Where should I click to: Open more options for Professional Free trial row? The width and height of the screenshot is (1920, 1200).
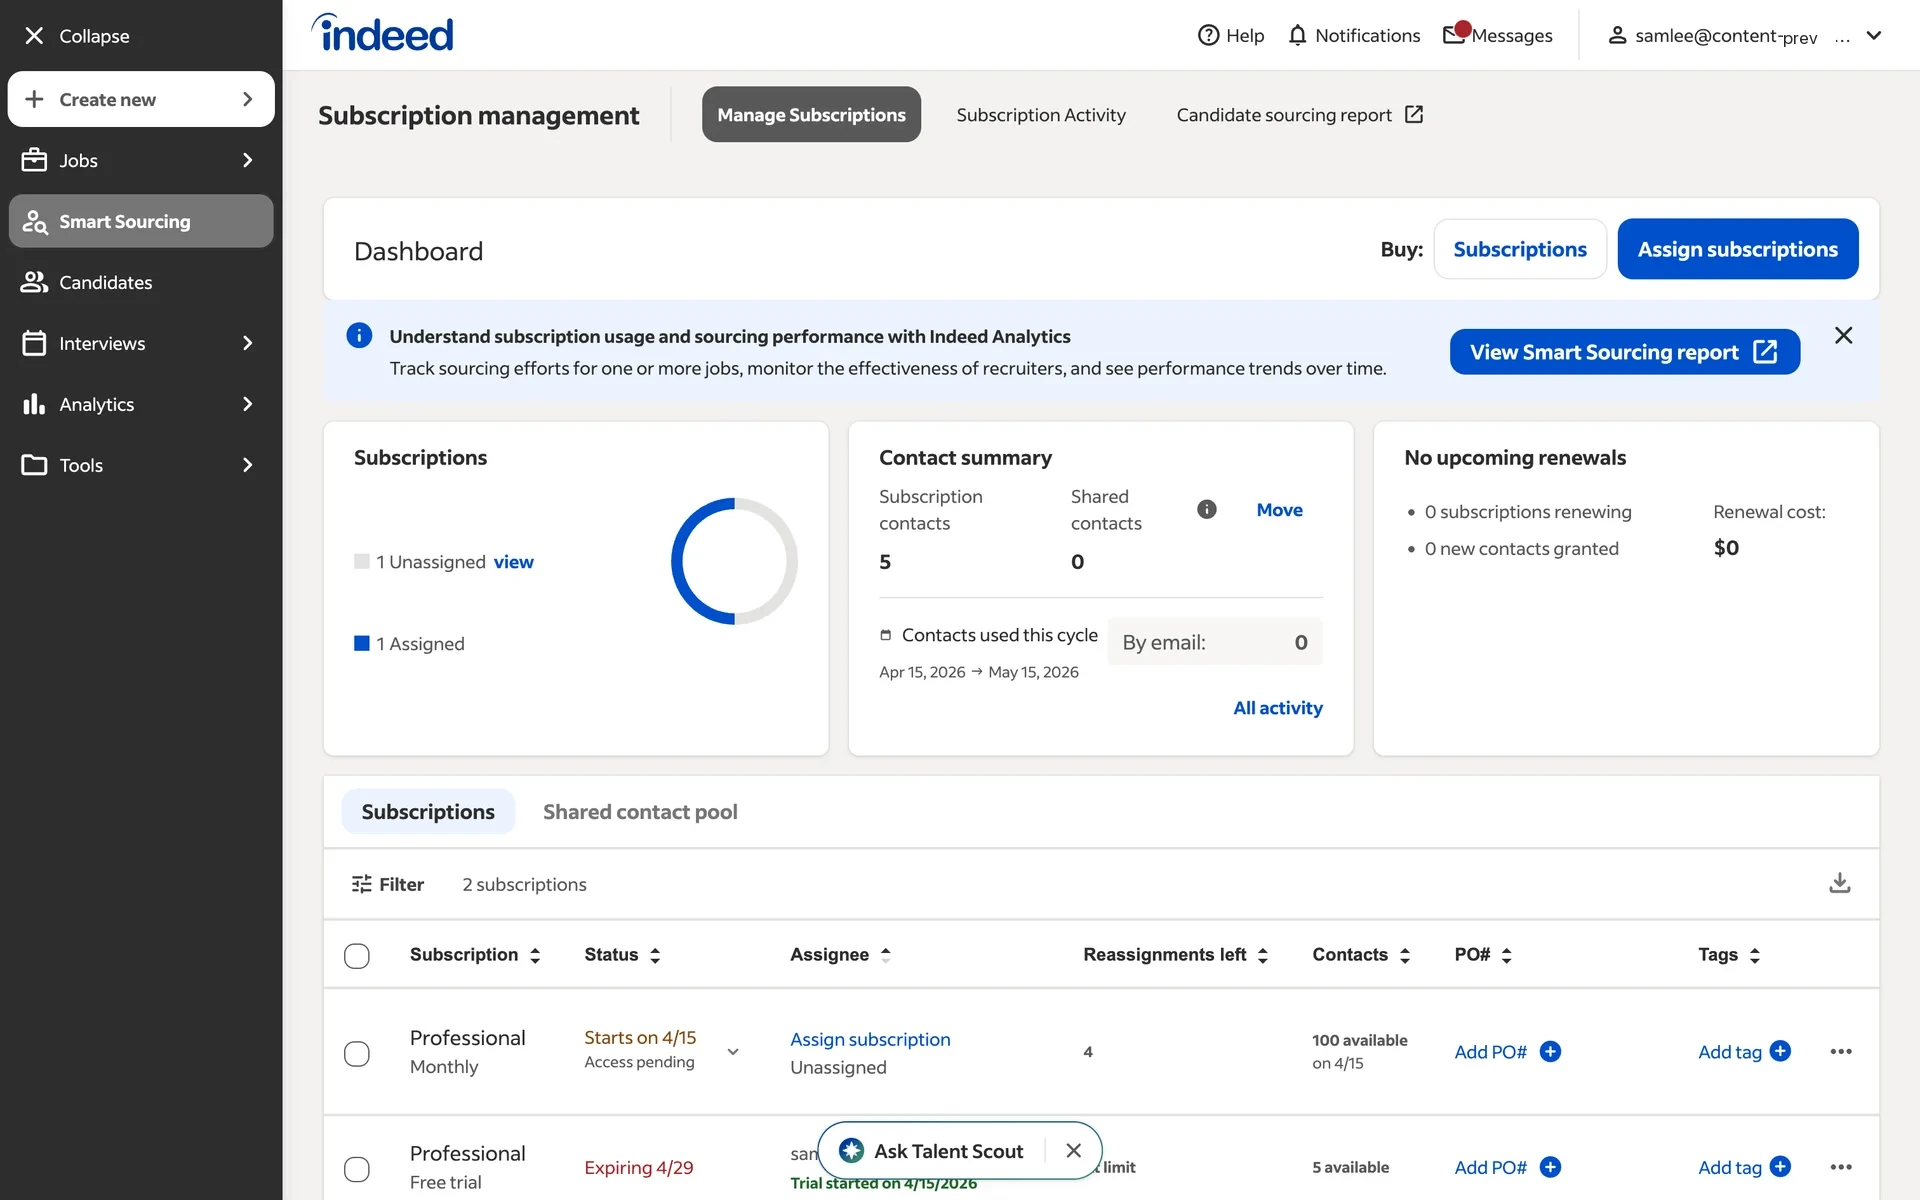(1841, 1167)
